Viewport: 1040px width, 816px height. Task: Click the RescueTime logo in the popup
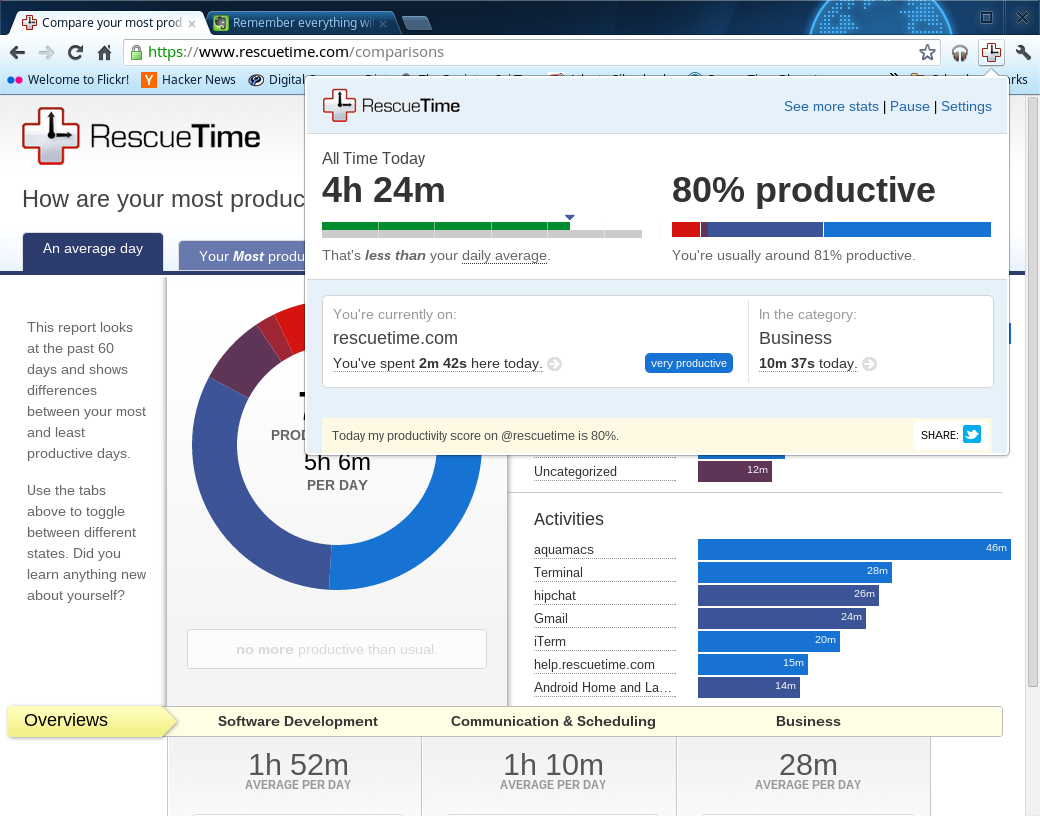click(391, 104)
